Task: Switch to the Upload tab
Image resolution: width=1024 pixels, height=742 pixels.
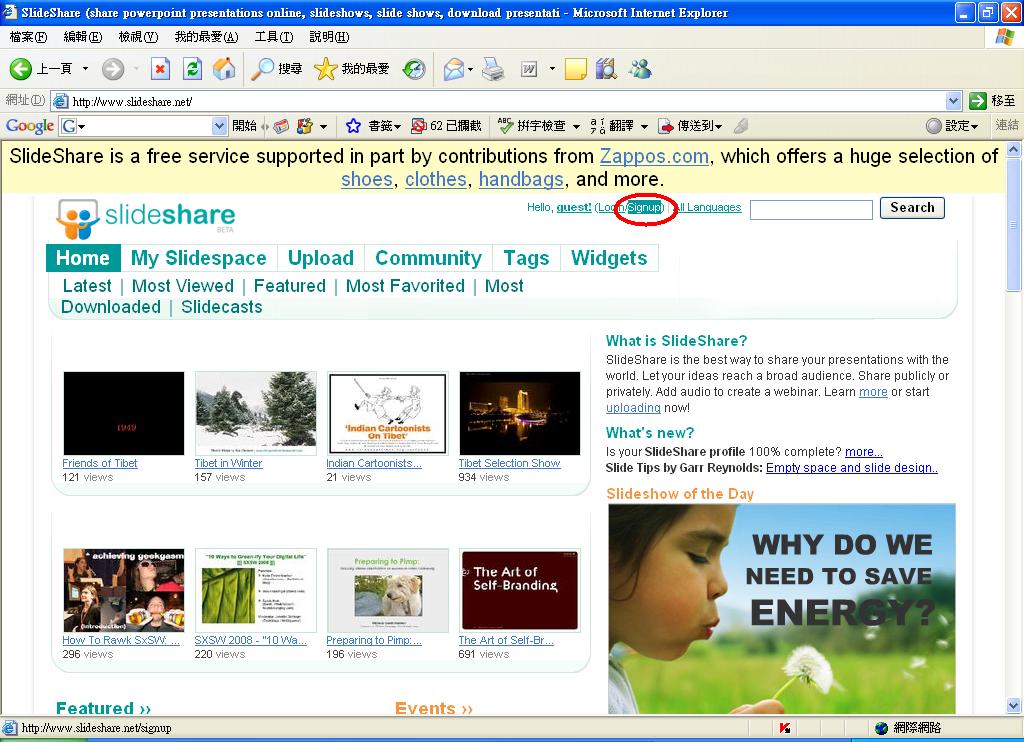Action: coord(321,258)
